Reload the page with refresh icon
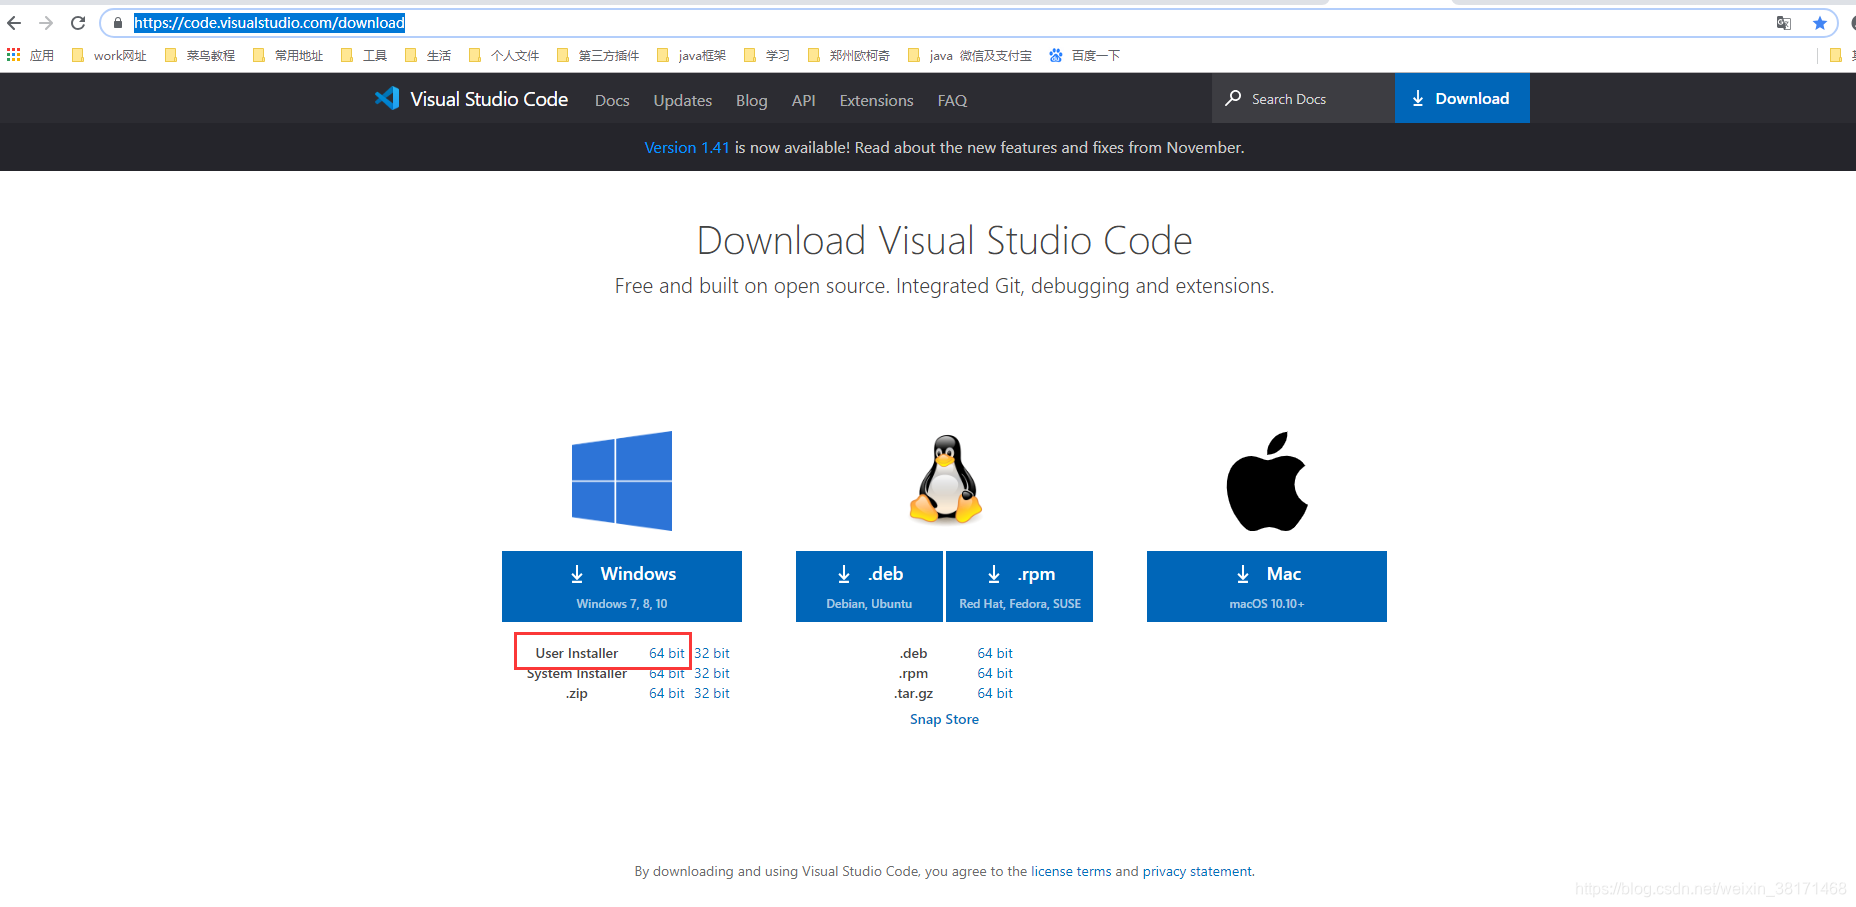Image resolution: width=1856 pixels, height=907 pixels. click(78, 23)
